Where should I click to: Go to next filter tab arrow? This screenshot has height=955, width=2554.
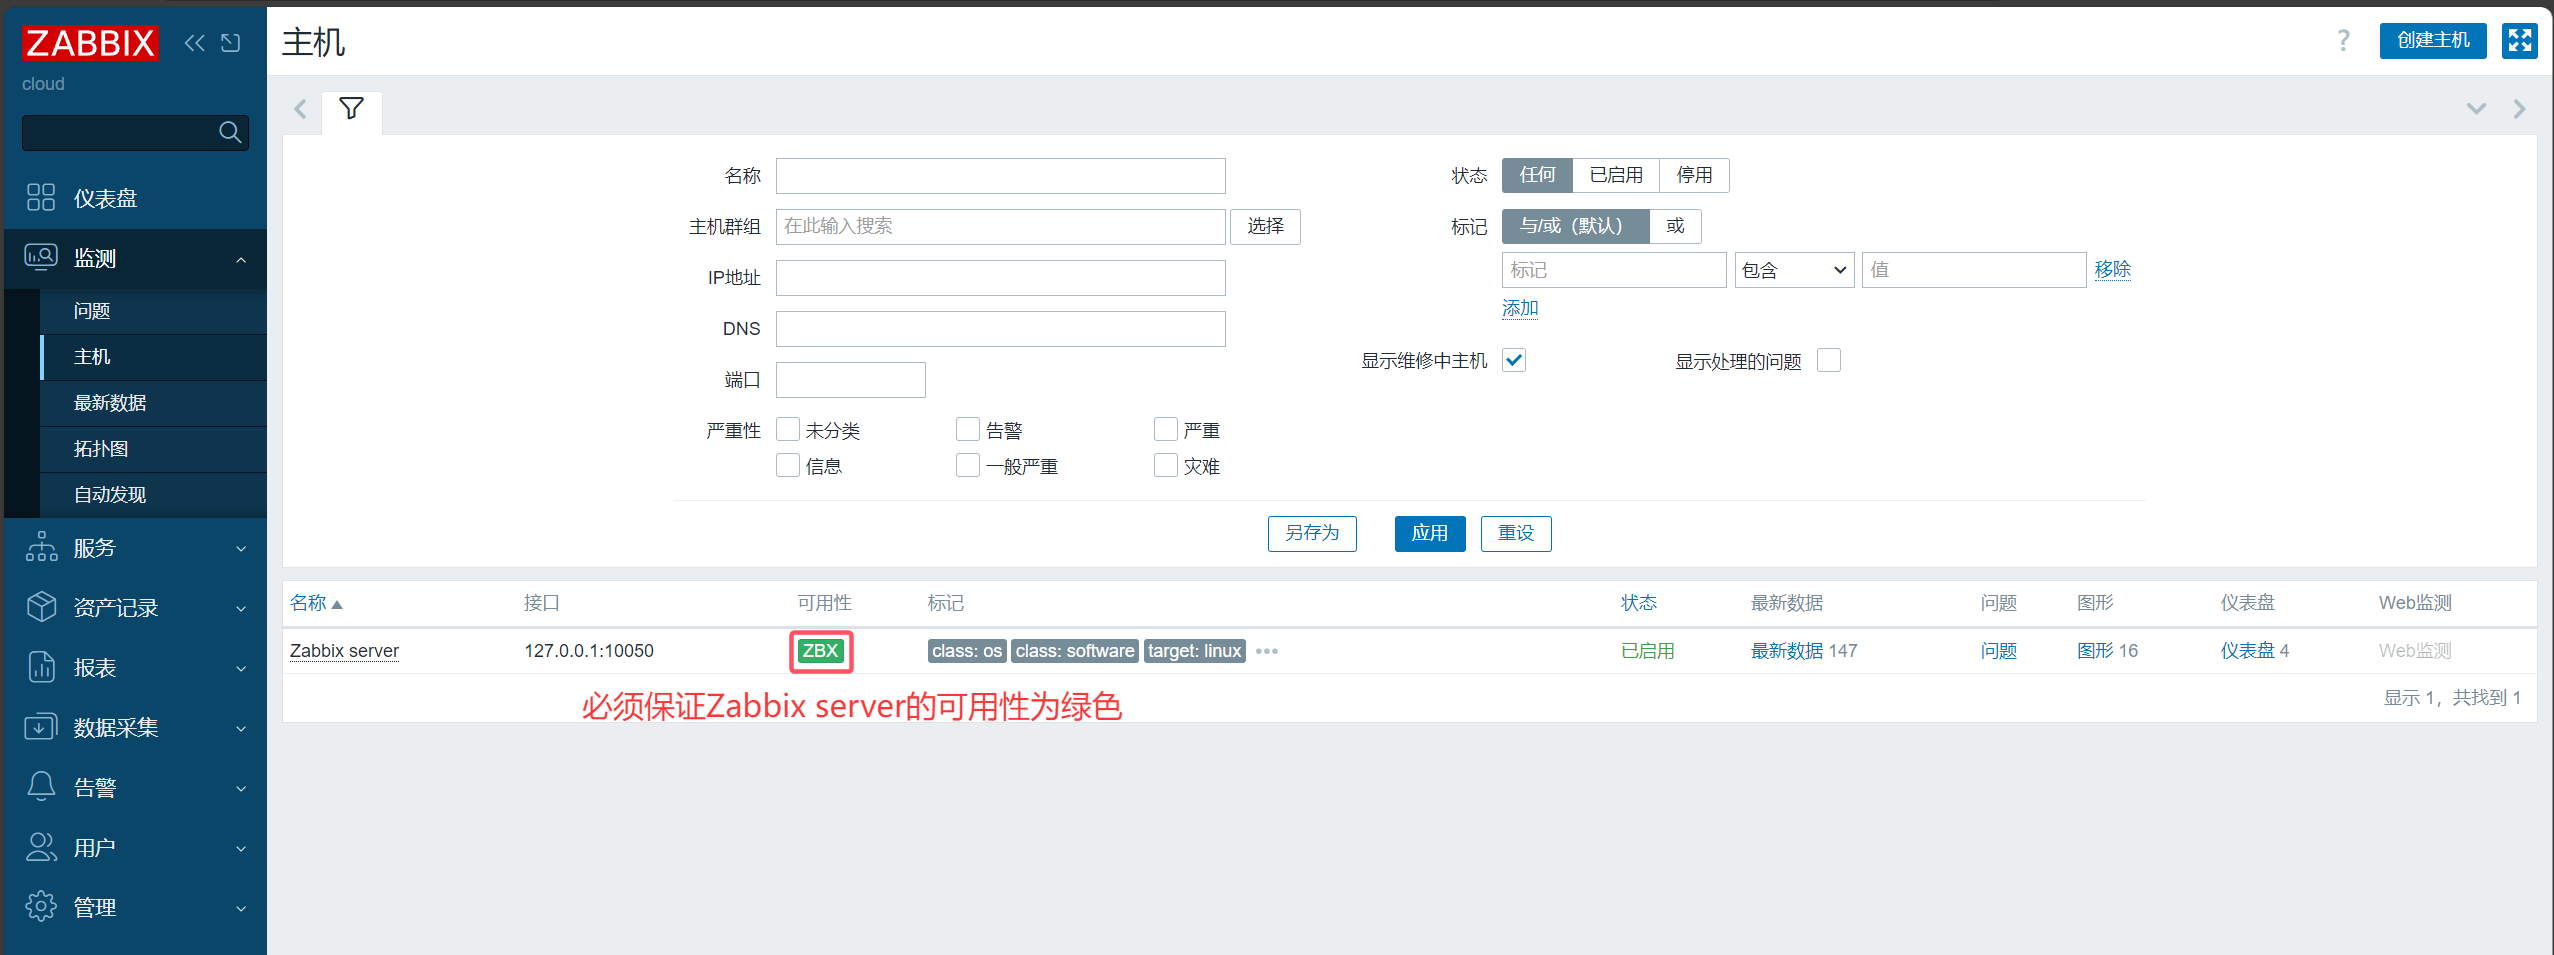pyautogui.click(x=2519, y=109)
